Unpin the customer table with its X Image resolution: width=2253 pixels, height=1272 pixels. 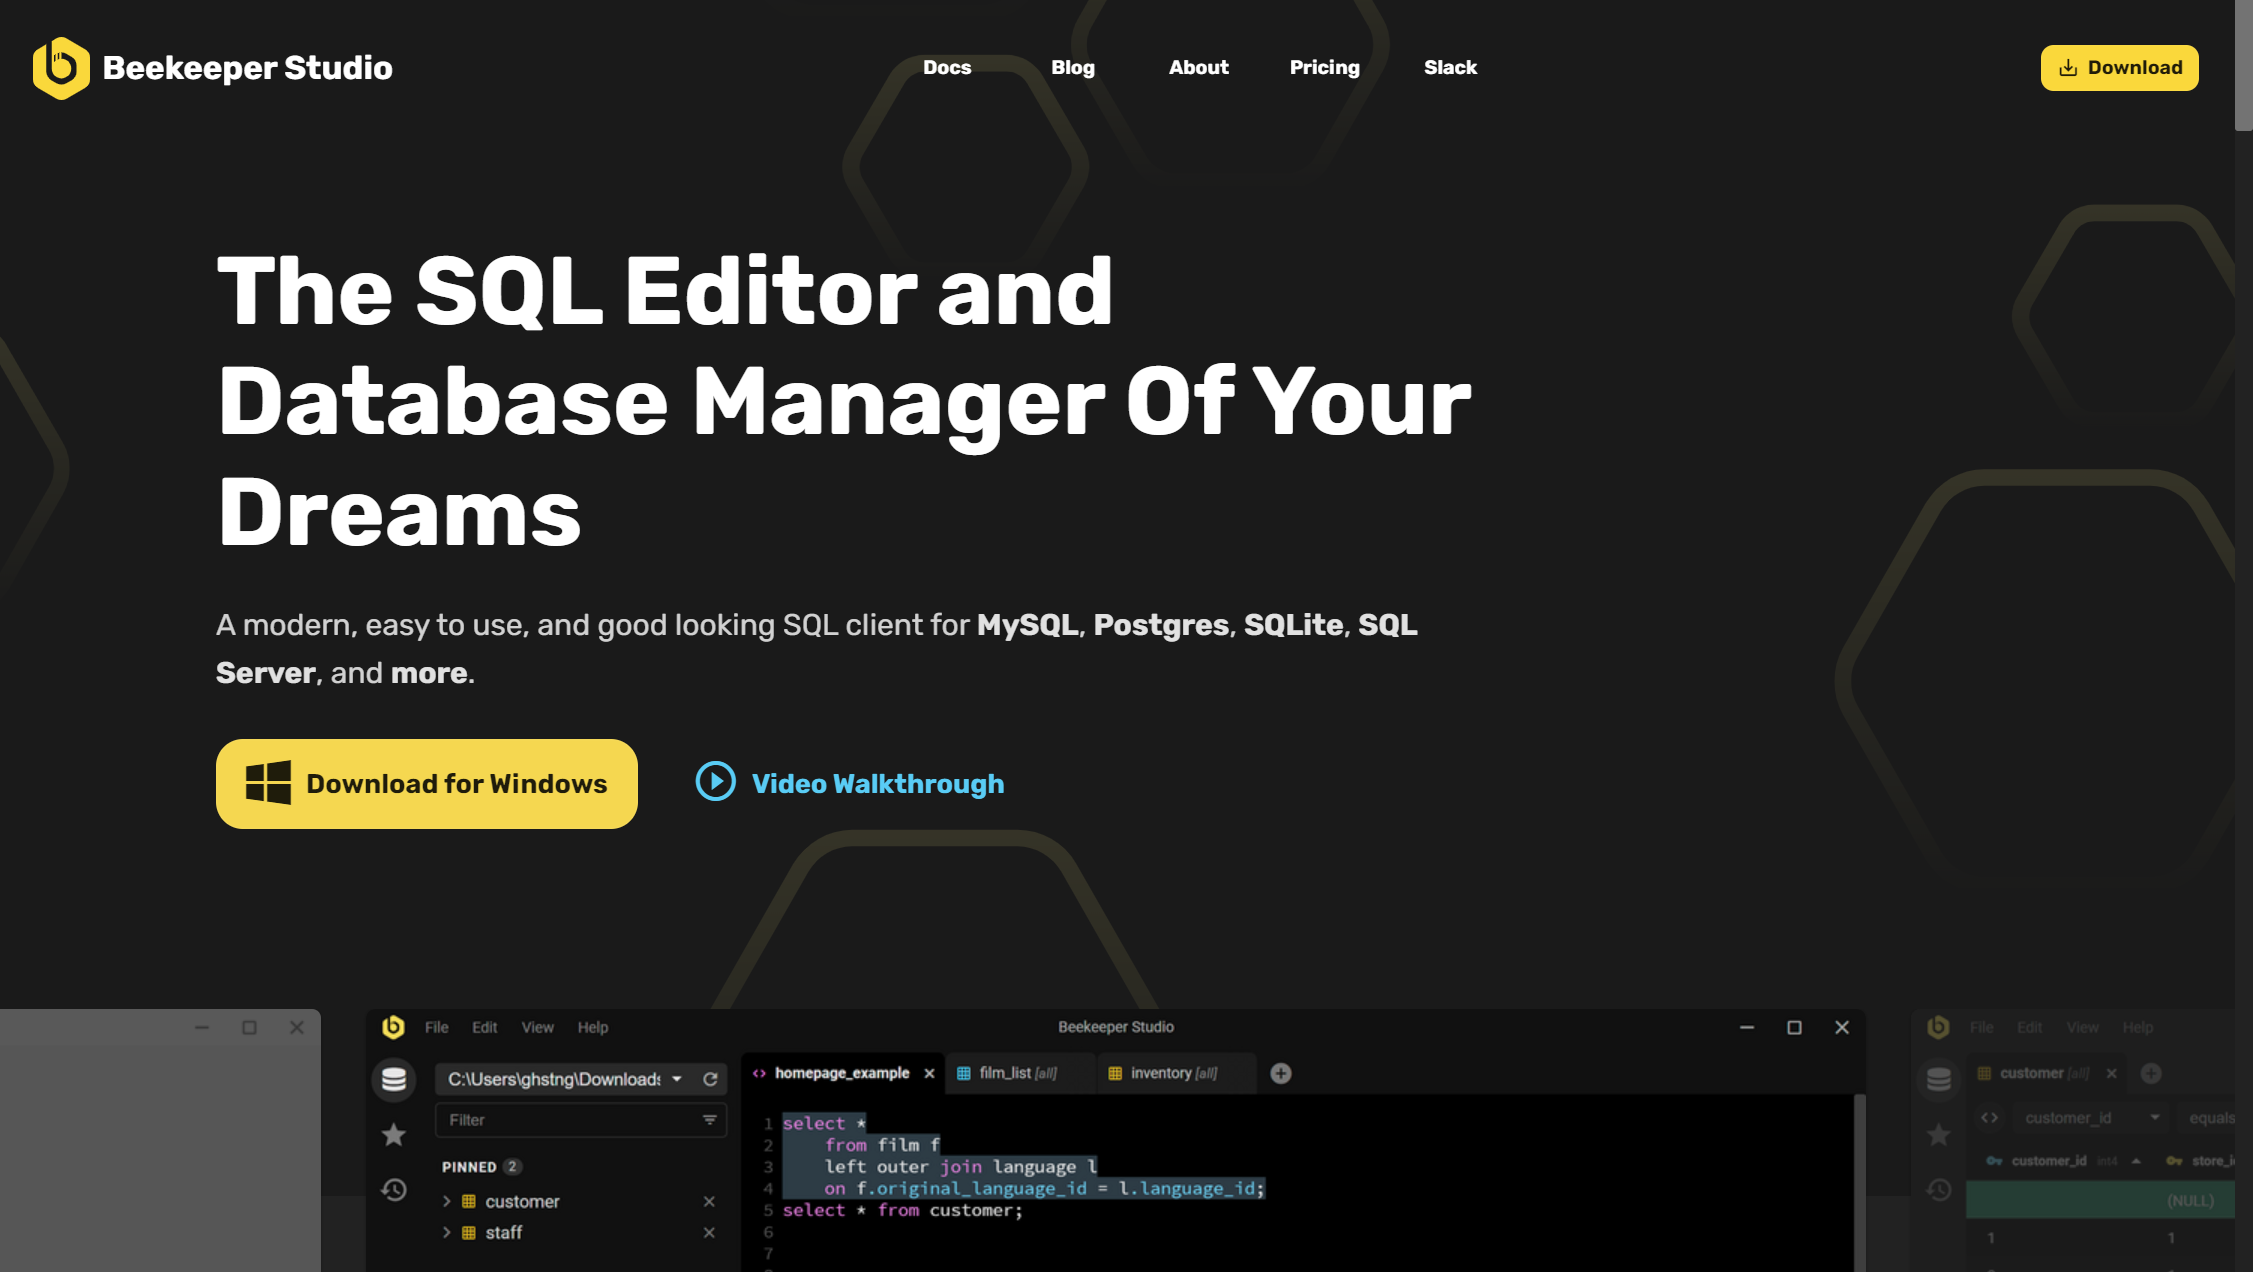[x=709, y=1201]
